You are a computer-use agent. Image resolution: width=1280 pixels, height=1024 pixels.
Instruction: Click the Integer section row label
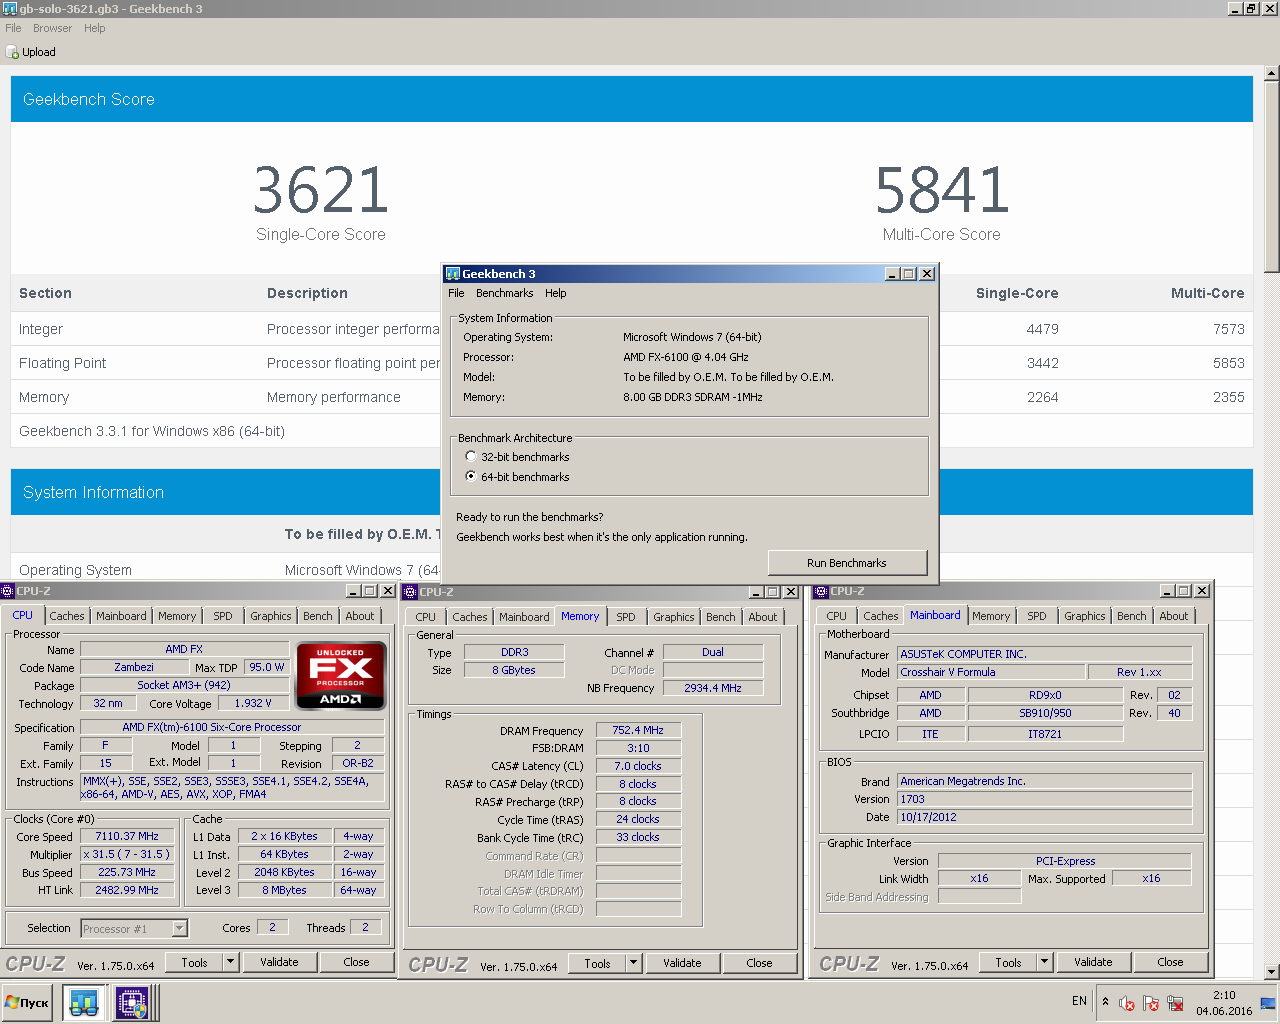point(41,329)
